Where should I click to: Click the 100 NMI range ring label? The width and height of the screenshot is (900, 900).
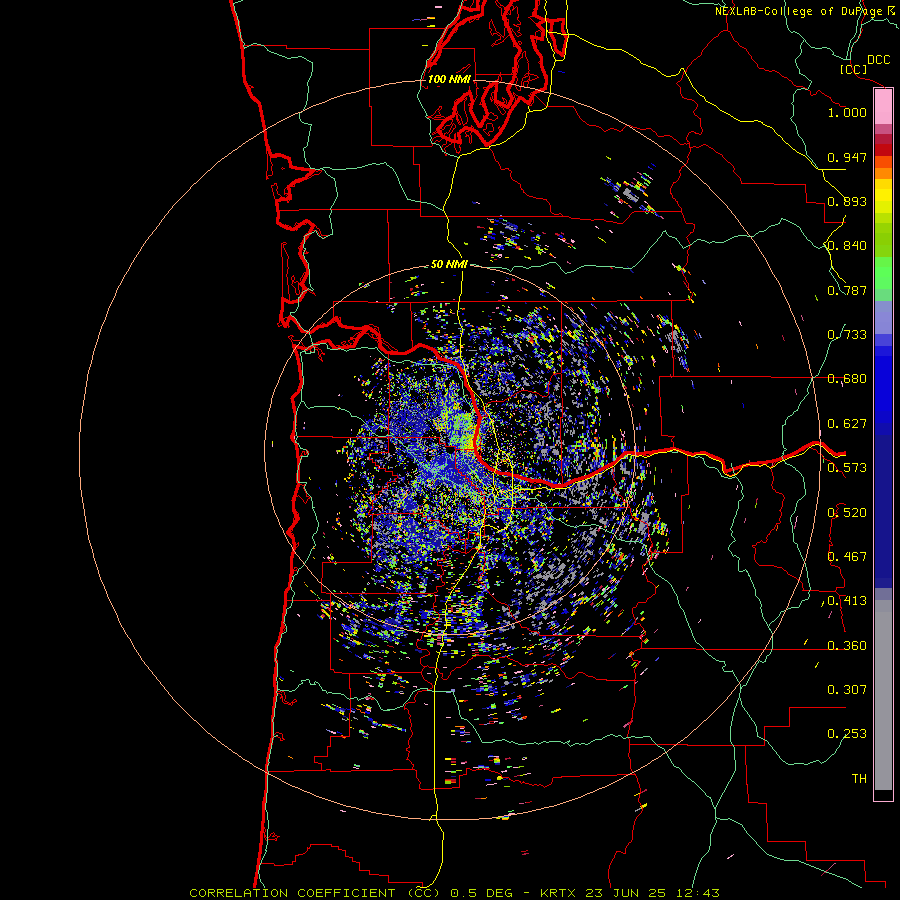pos(449,79)
